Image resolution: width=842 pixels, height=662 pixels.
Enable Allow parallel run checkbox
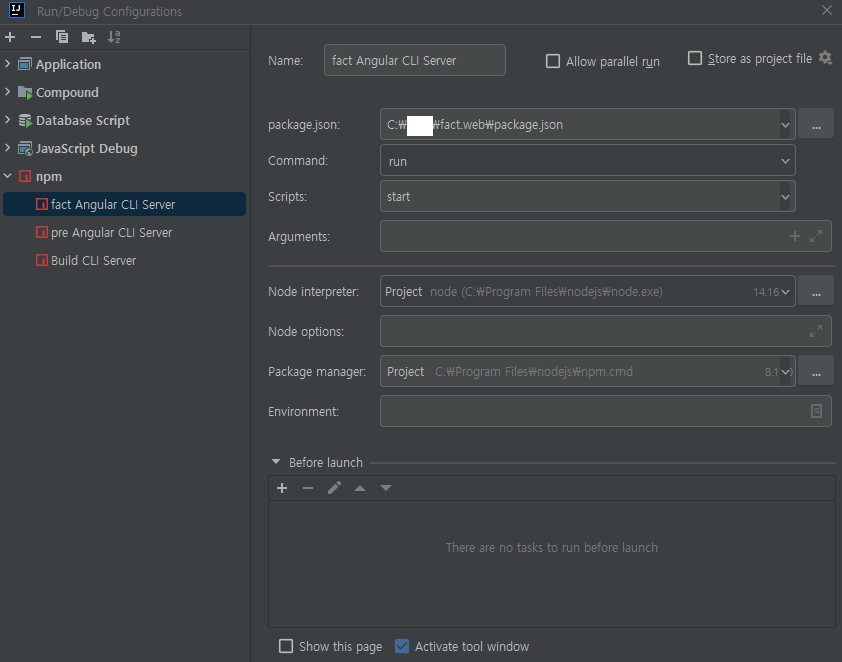(553, 61)
